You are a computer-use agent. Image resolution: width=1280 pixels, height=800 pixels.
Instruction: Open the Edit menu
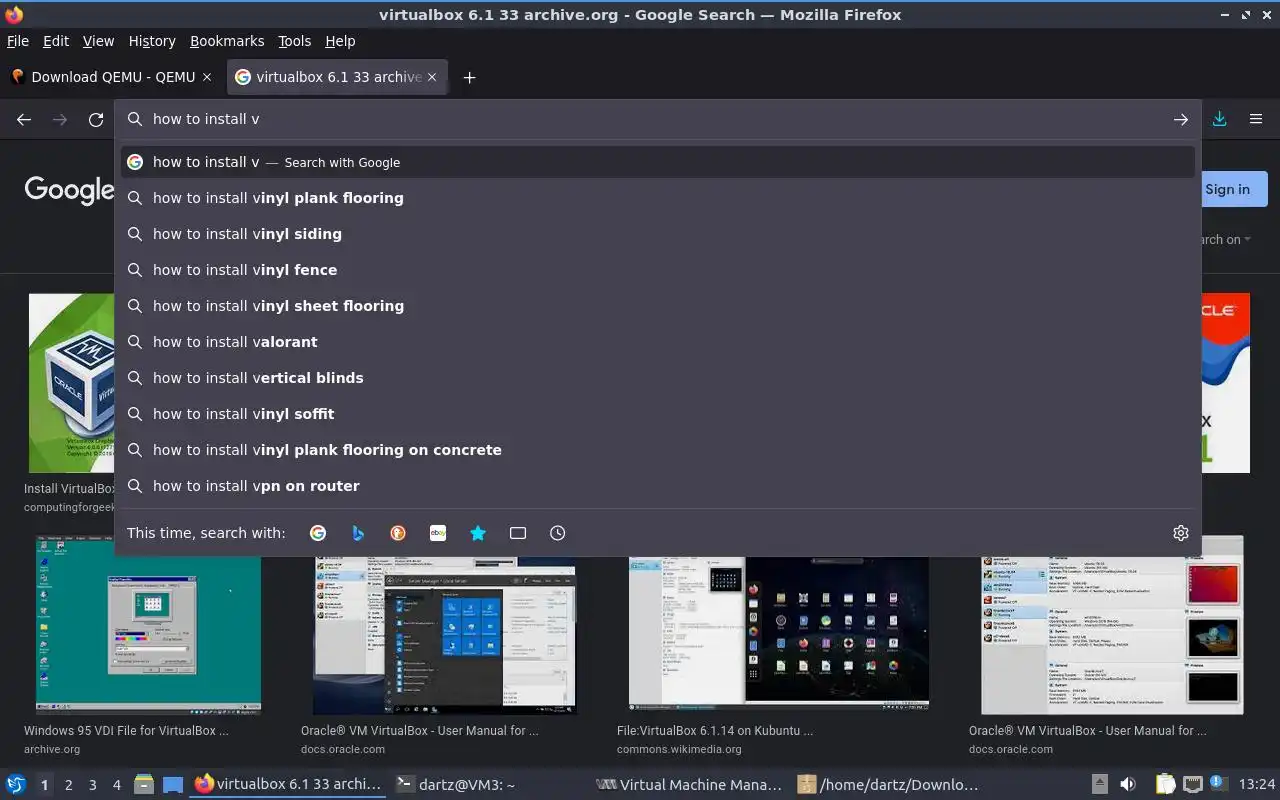coord(56,41)
